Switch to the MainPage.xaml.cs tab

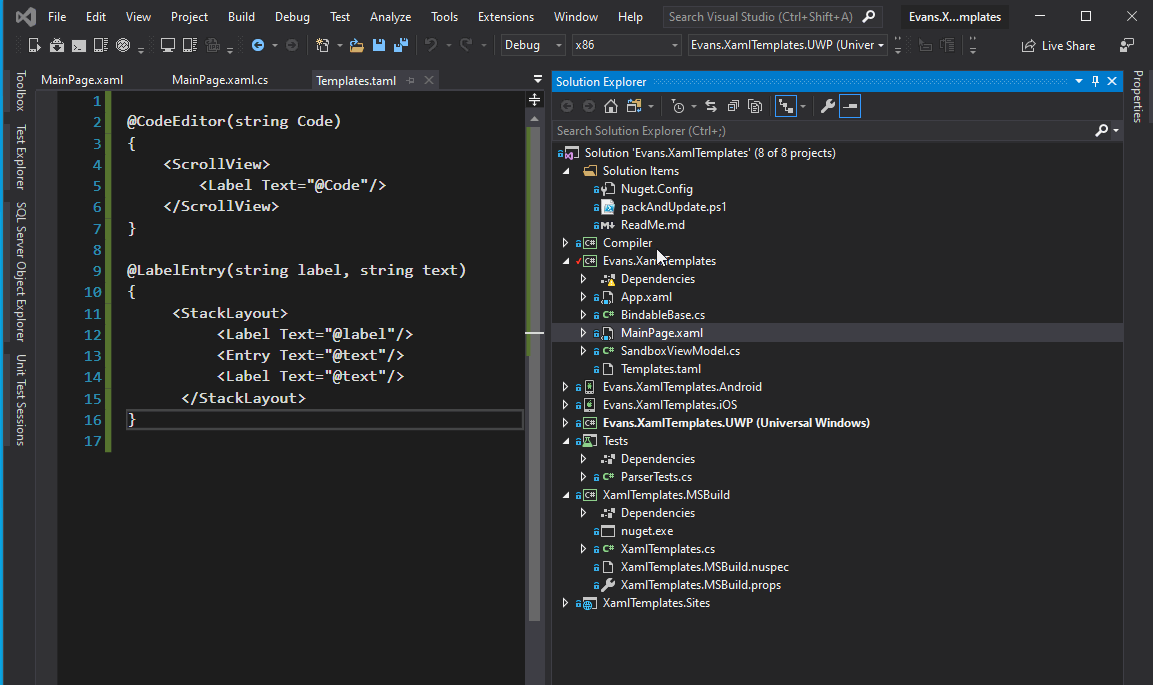click(220, 80)
